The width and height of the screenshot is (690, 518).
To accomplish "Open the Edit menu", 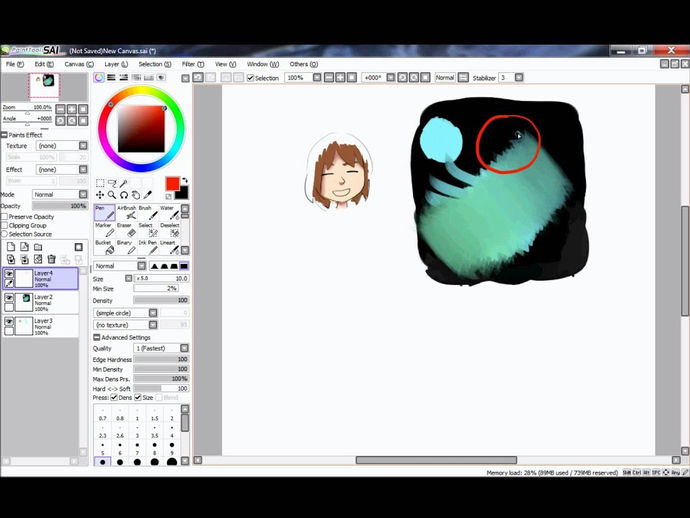I will click(x=44, y=64).
